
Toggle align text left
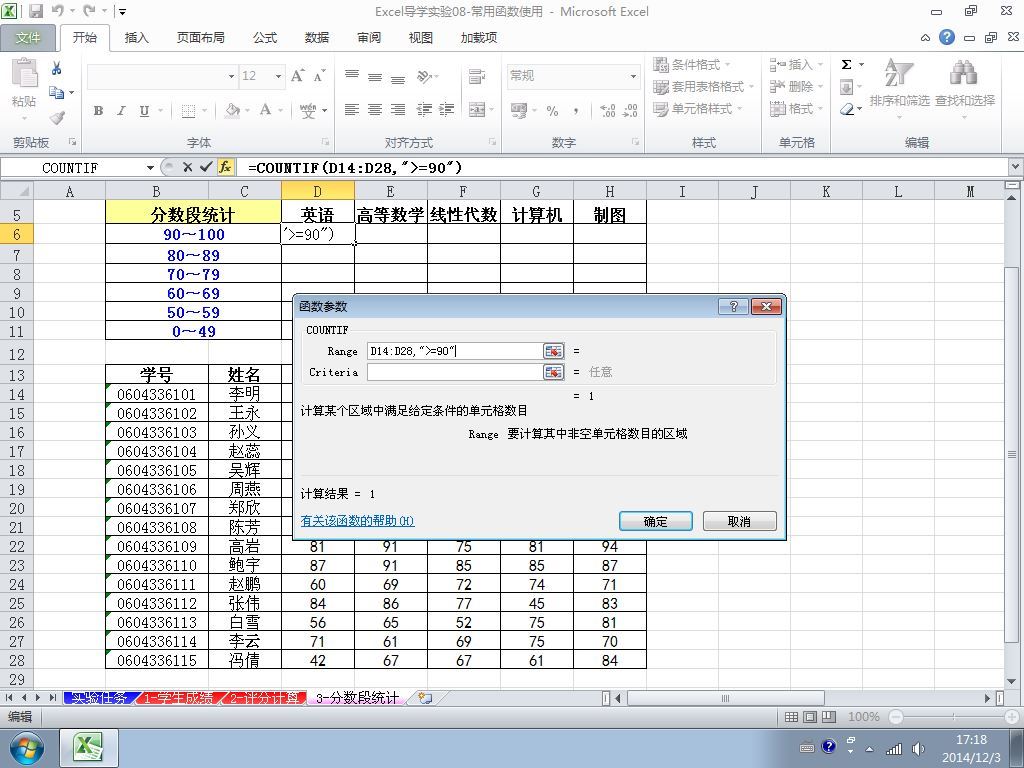(x=352, y=110)
